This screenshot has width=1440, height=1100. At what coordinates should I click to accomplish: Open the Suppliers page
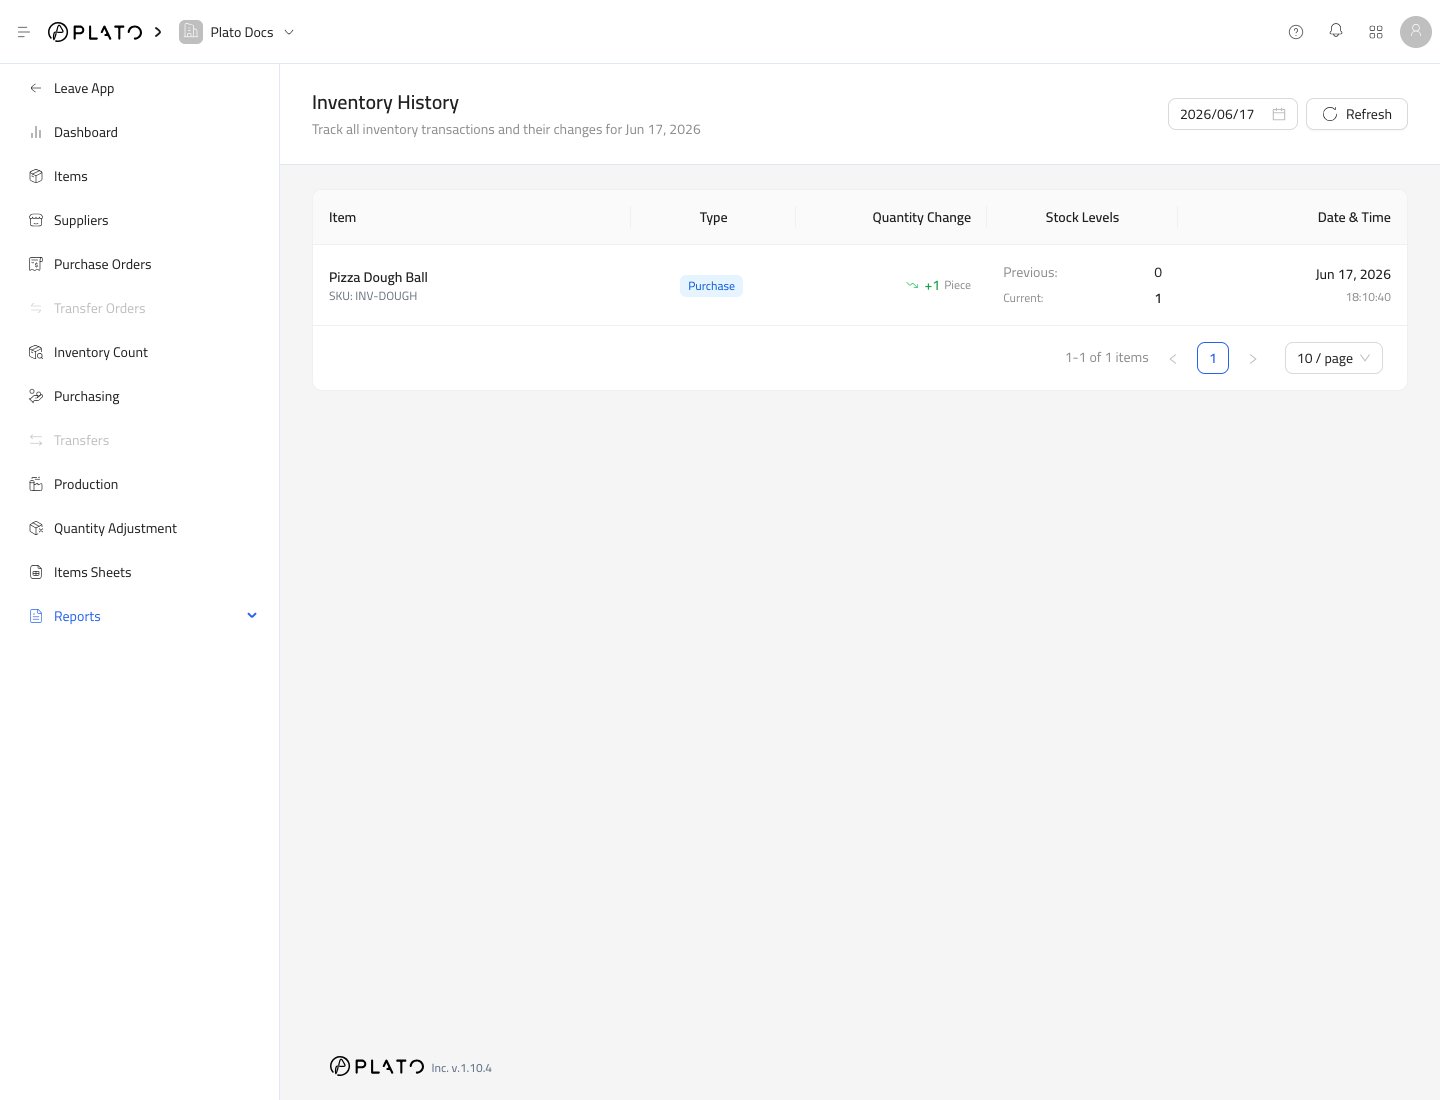81,220
